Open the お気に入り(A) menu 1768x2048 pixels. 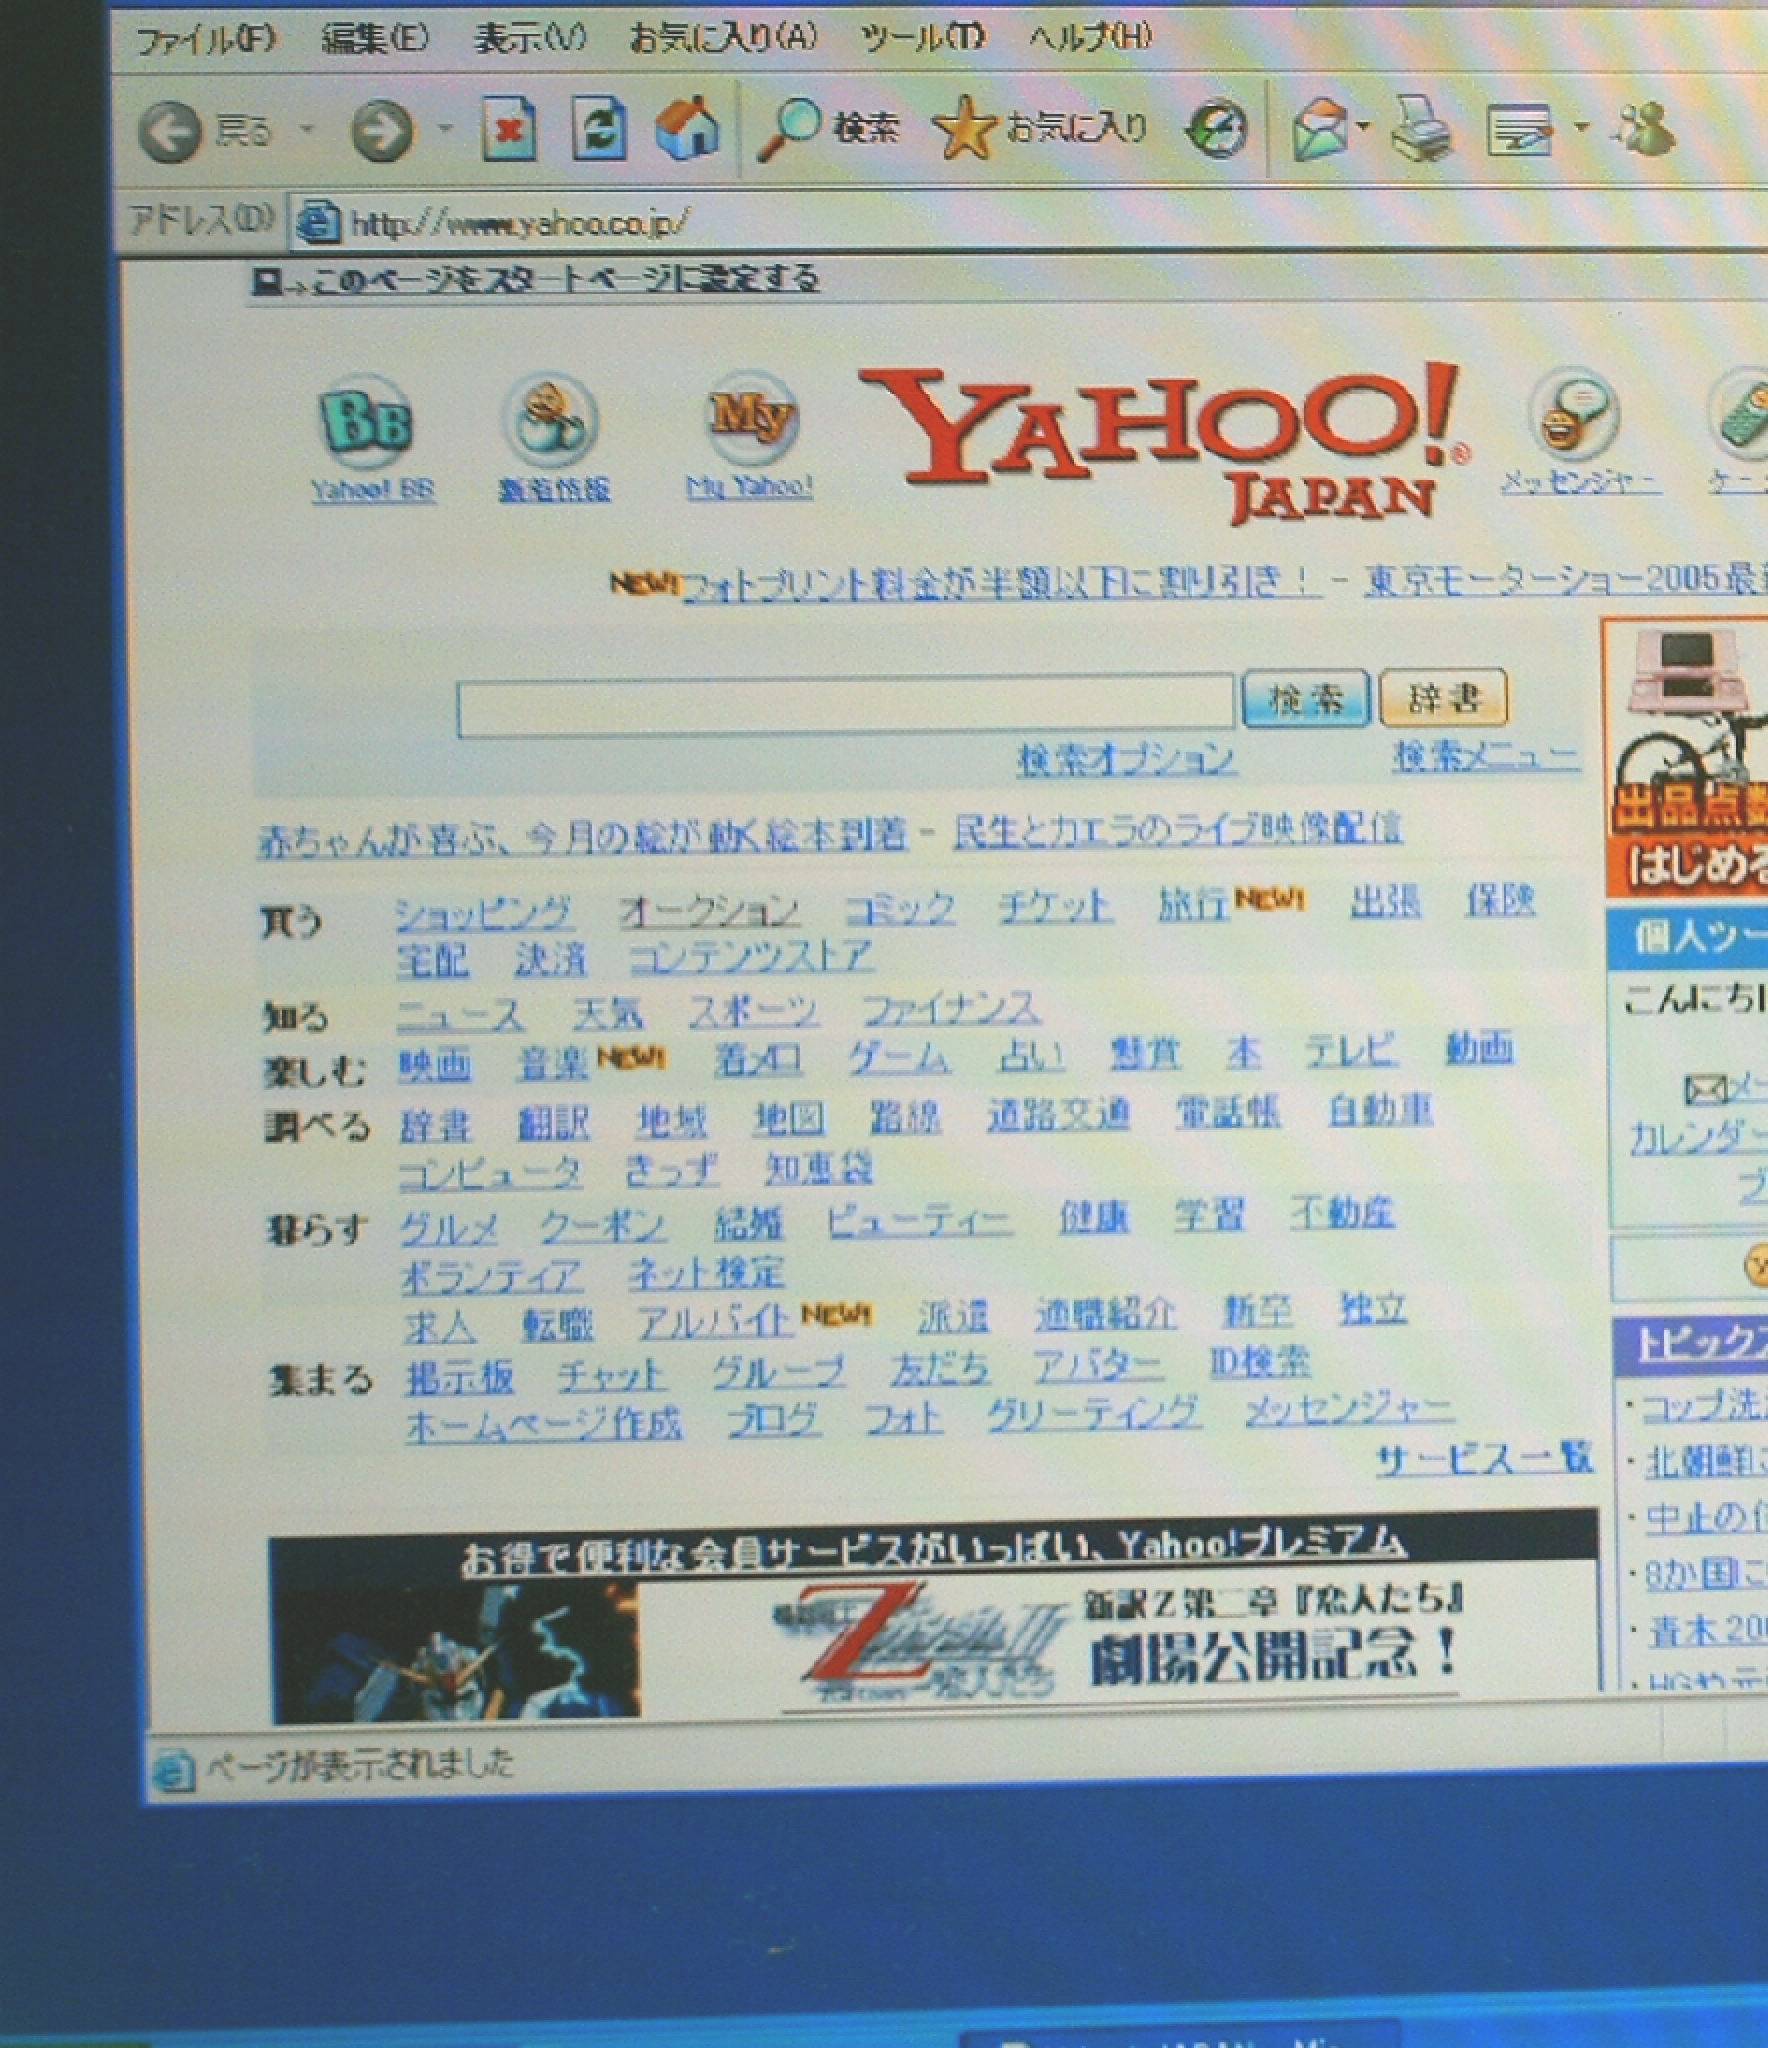[723, 38]
